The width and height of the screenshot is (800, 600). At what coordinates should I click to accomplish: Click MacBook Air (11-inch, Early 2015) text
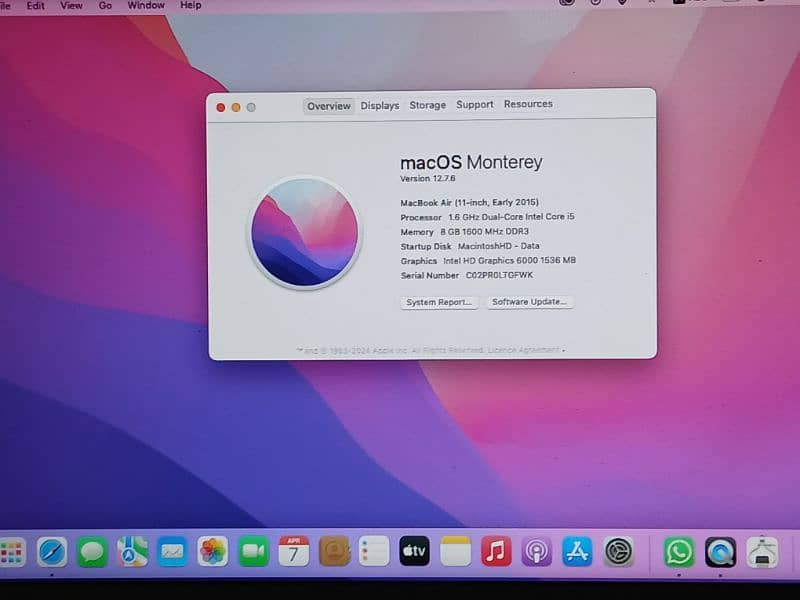tap(469, 203)
